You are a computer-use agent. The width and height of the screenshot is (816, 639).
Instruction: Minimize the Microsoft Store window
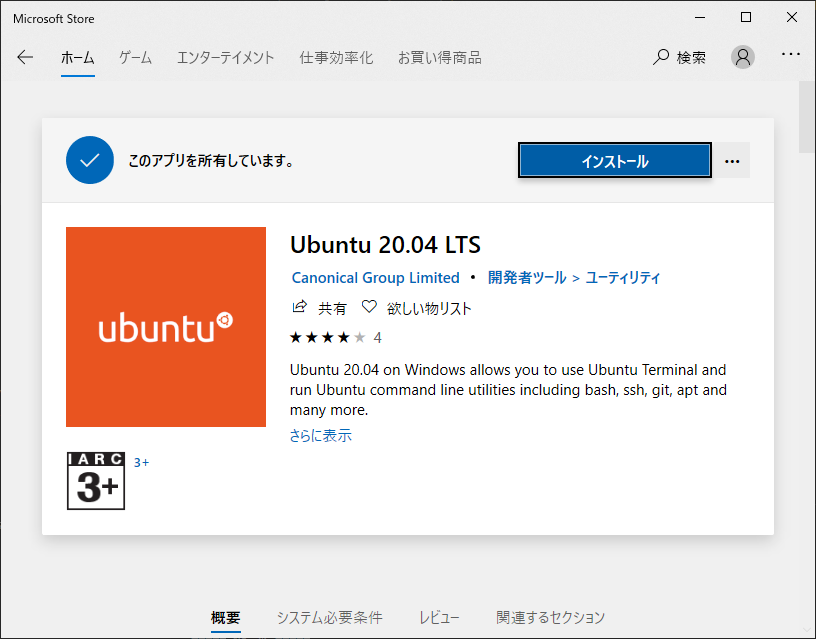[x=700, y=18]
